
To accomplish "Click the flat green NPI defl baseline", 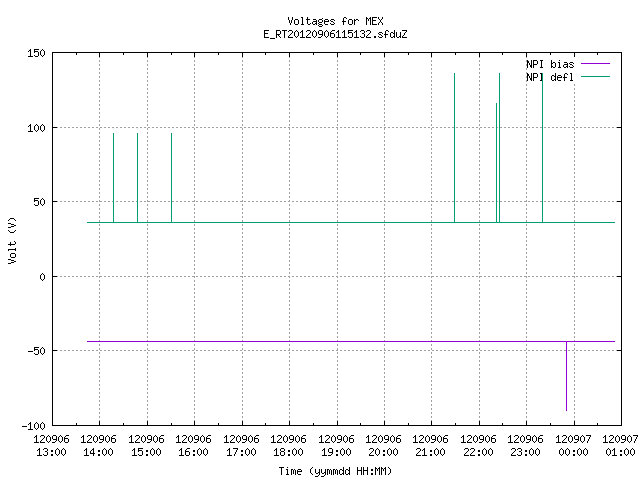I will [351, 222].
